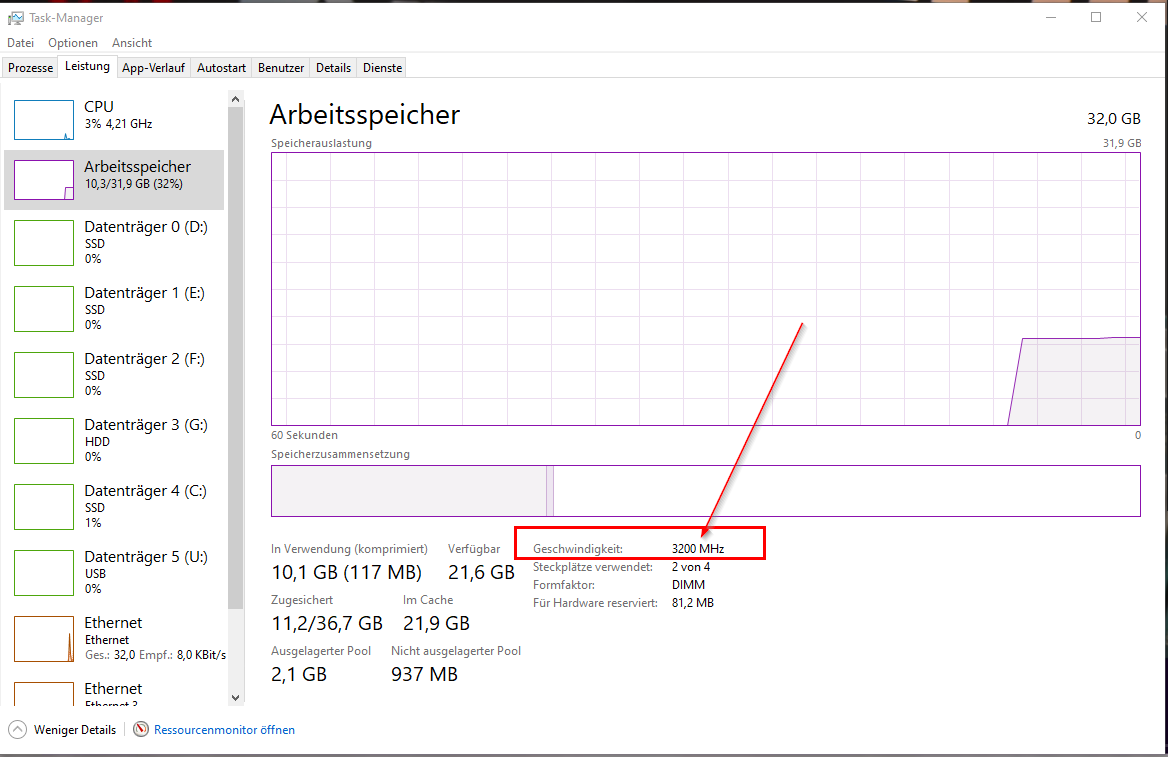Switch to the Dienste tab

point(383,68)
